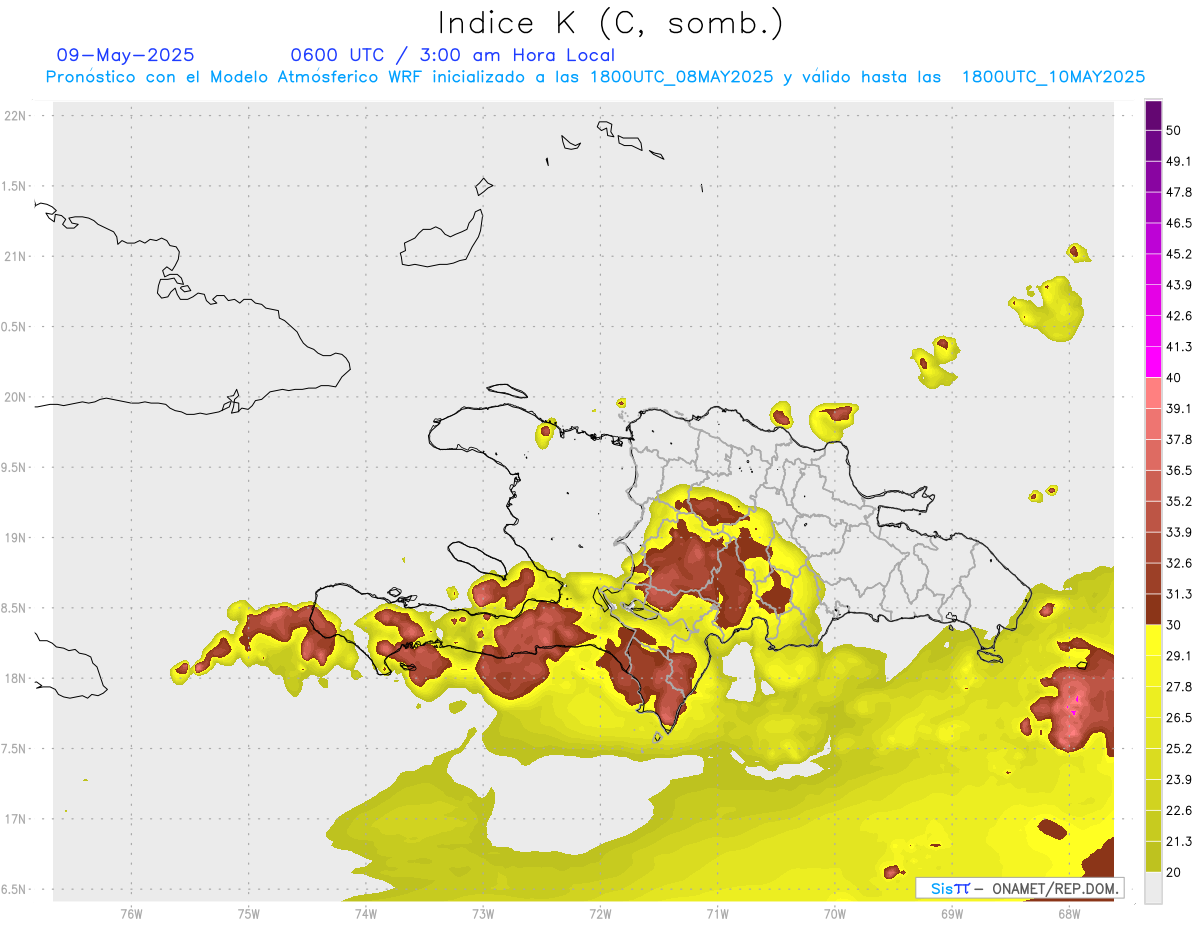Click the colorbar label "27.8"

coord(1179,686)
